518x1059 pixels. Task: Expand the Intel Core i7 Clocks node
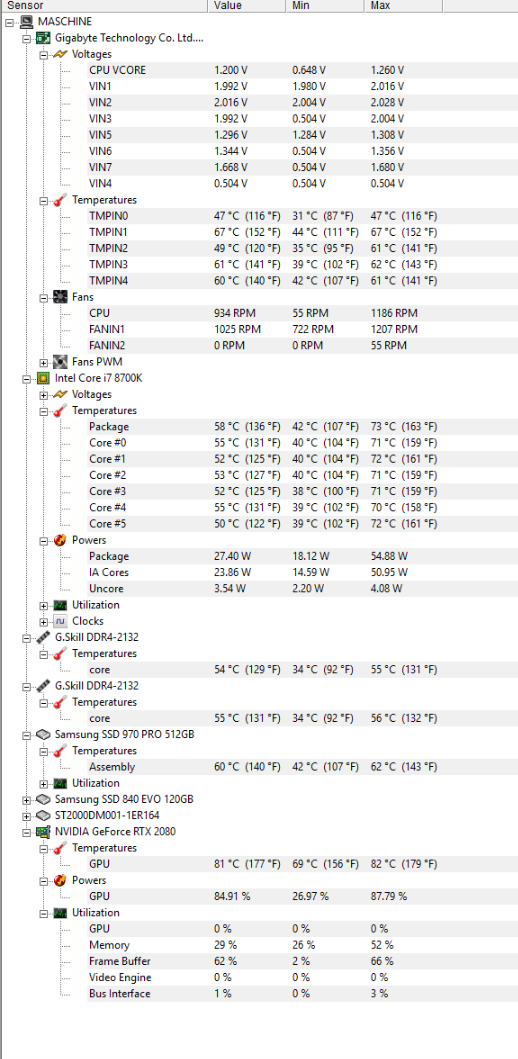click(44, 621)
